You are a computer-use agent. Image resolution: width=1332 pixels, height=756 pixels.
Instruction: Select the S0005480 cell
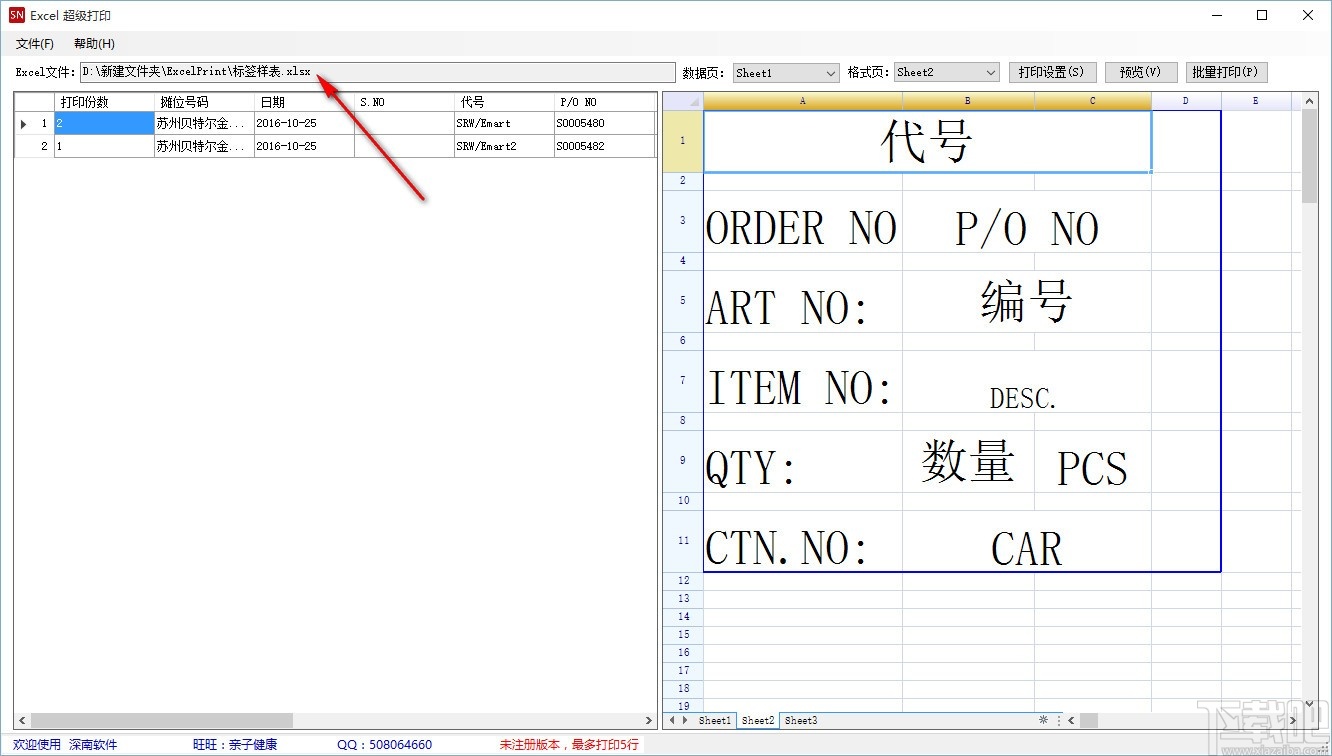point(604,123)
